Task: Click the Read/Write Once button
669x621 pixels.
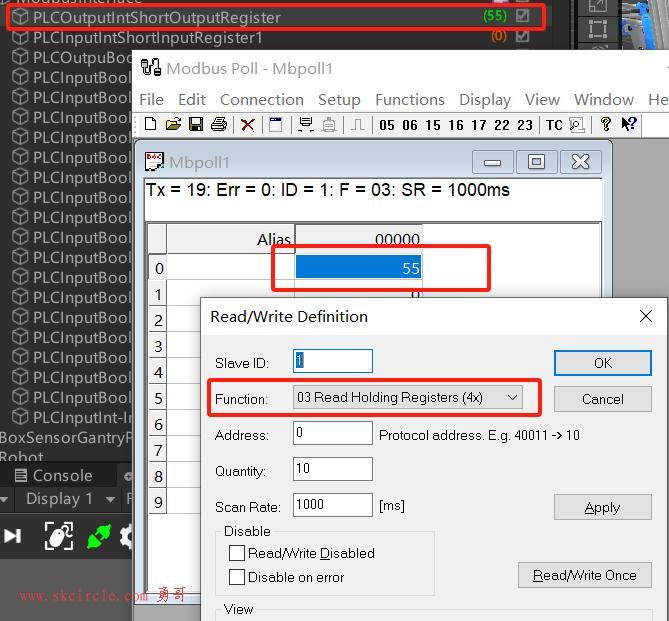Action: tap(585, 575)
